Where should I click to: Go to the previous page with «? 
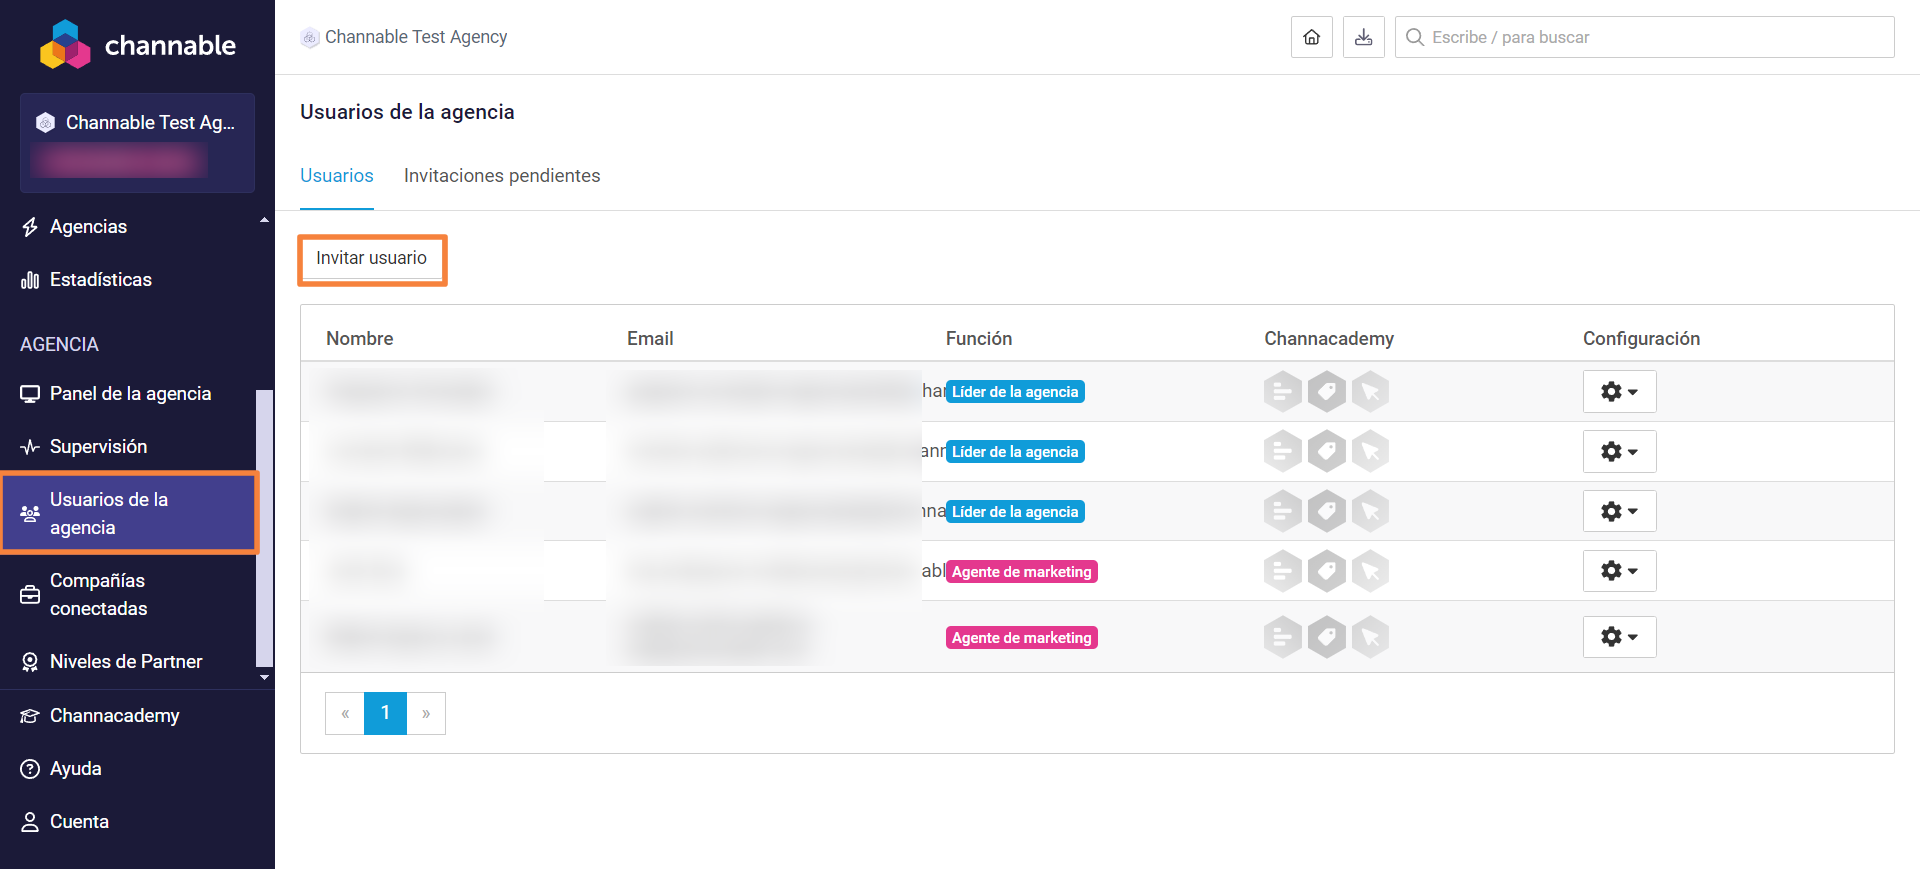coord(345,714)
